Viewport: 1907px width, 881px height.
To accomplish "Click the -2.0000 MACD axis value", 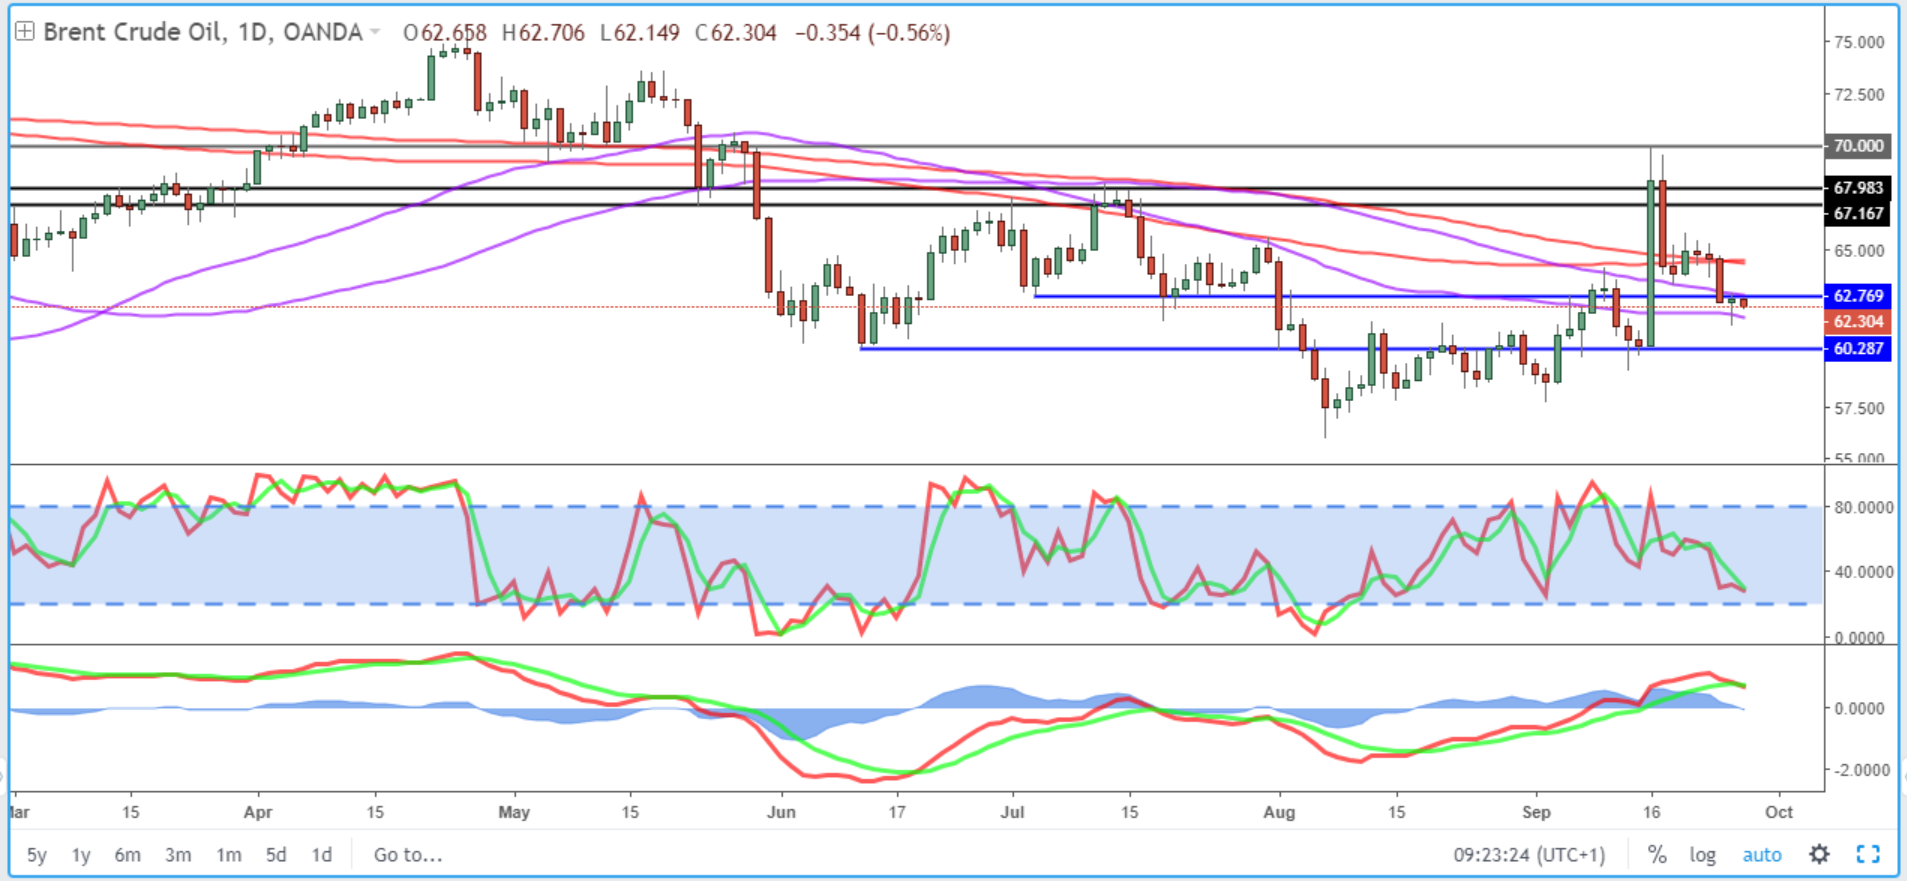I will coord(1860,770).
